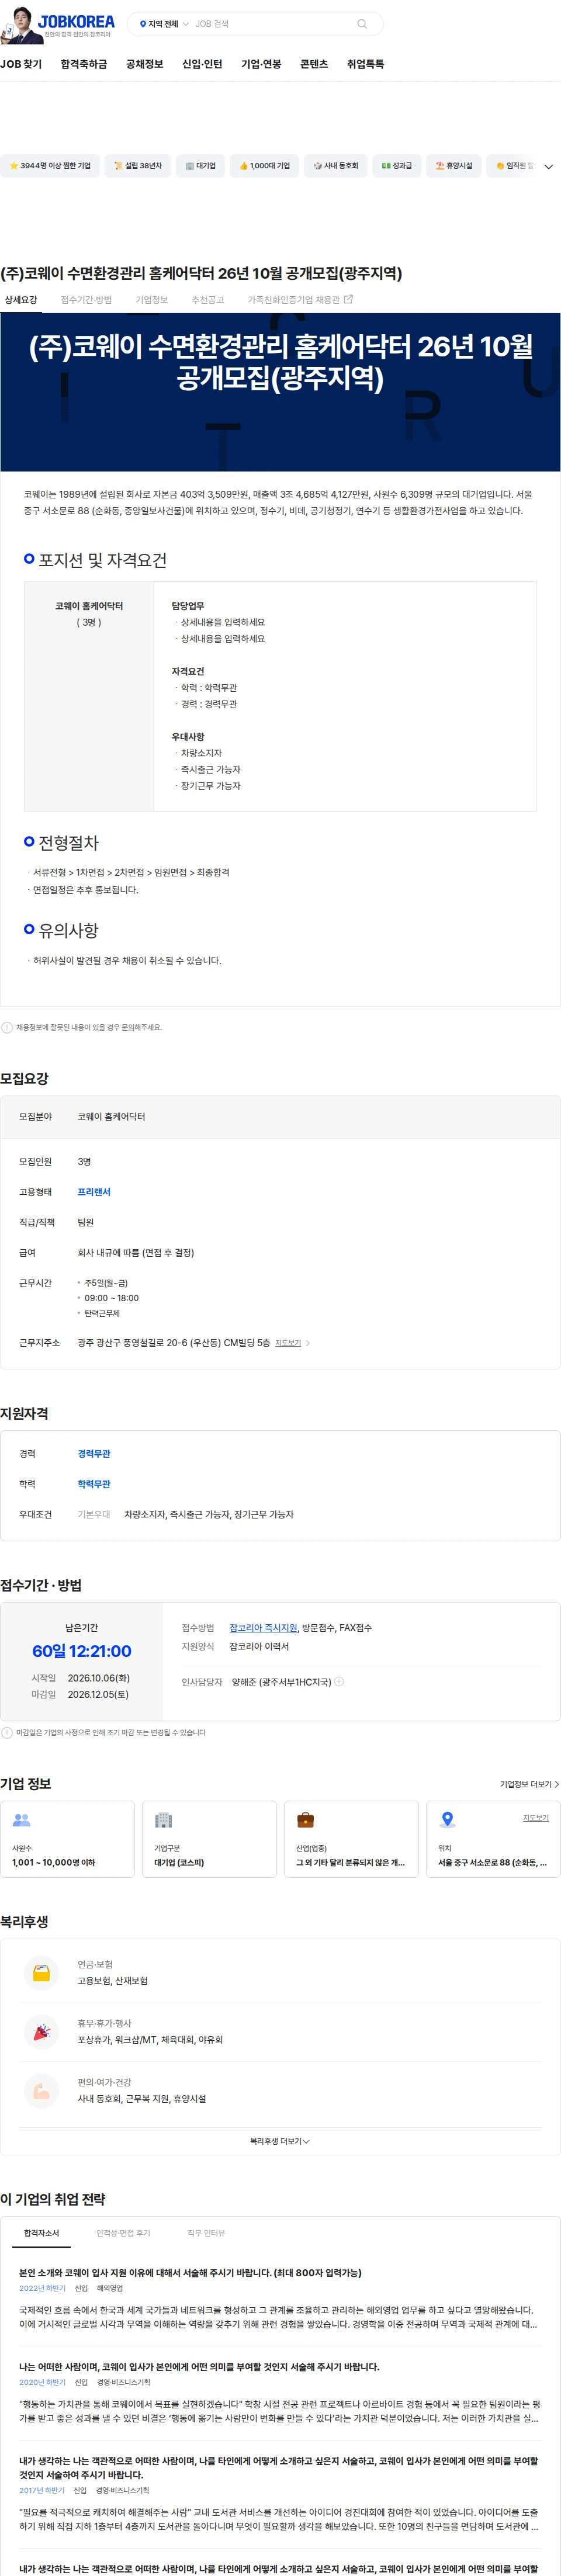Open the 공채정보 menu
Image resolution: width=561 pixels, height=2576 pixels.
[x=144, y=64]
